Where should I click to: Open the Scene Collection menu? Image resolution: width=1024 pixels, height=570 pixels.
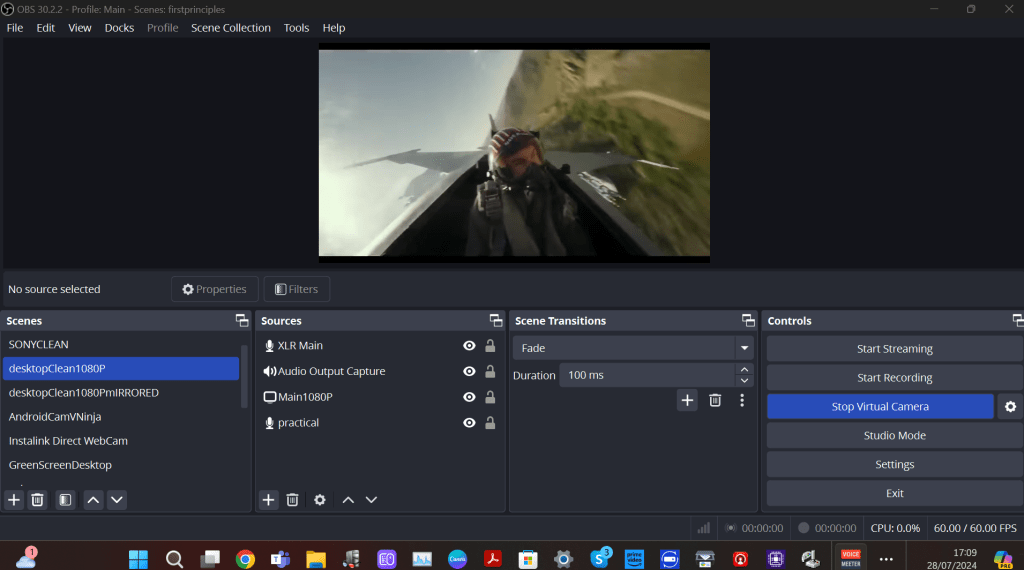(x=231, y=28)
